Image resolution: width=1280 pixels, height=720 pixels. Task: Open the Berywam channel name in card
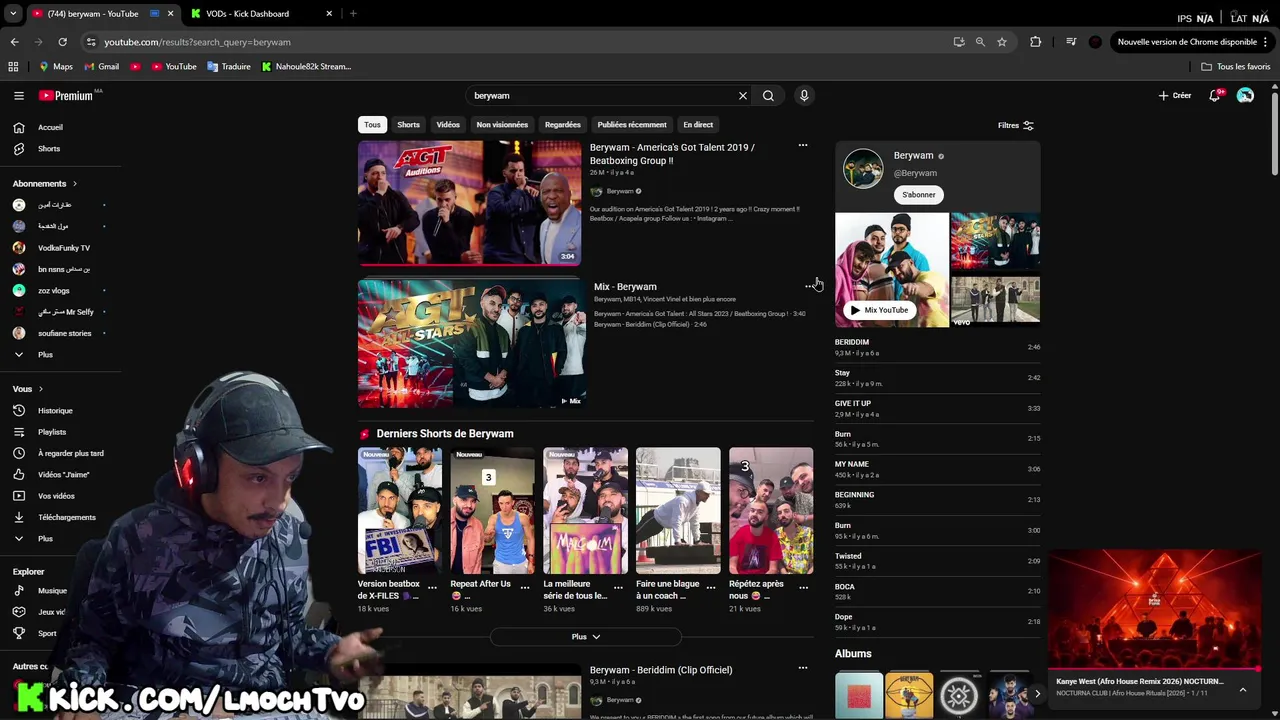point(913,156)
